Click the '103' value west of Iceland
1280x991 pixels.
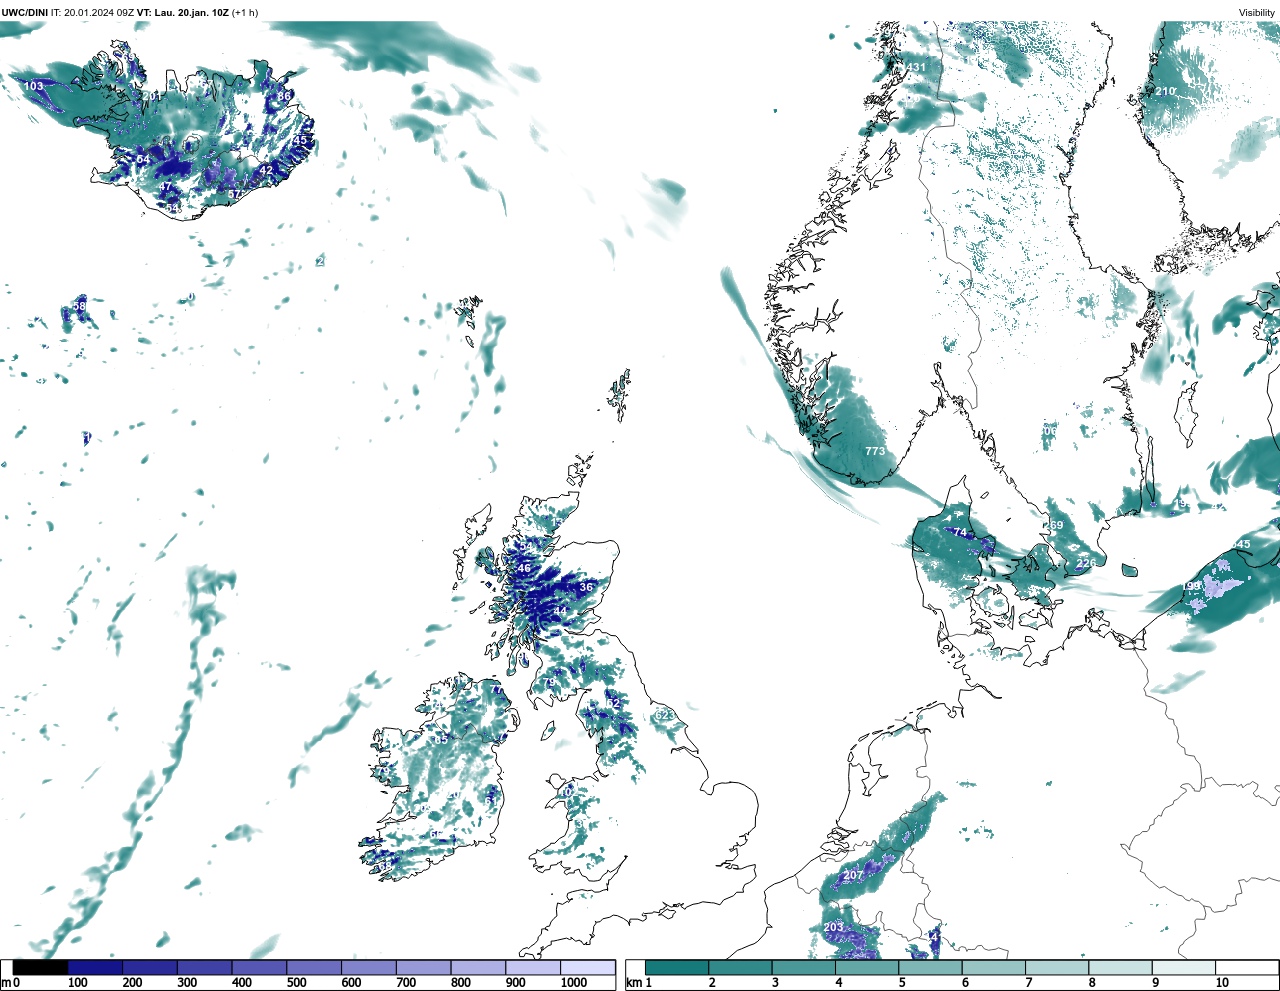pos(34,86)
